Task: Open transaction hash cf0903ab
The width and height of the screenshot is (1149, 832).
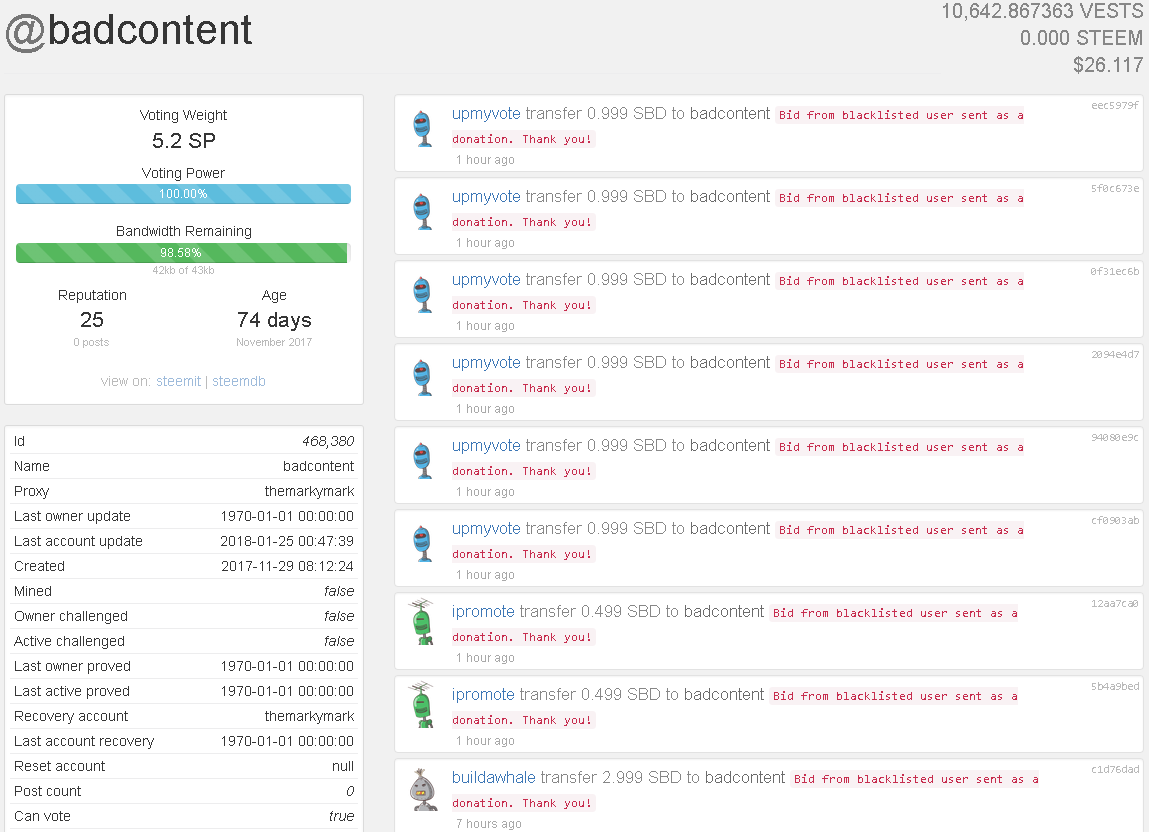Action: pyautogui.click(x=1115, y=520)
